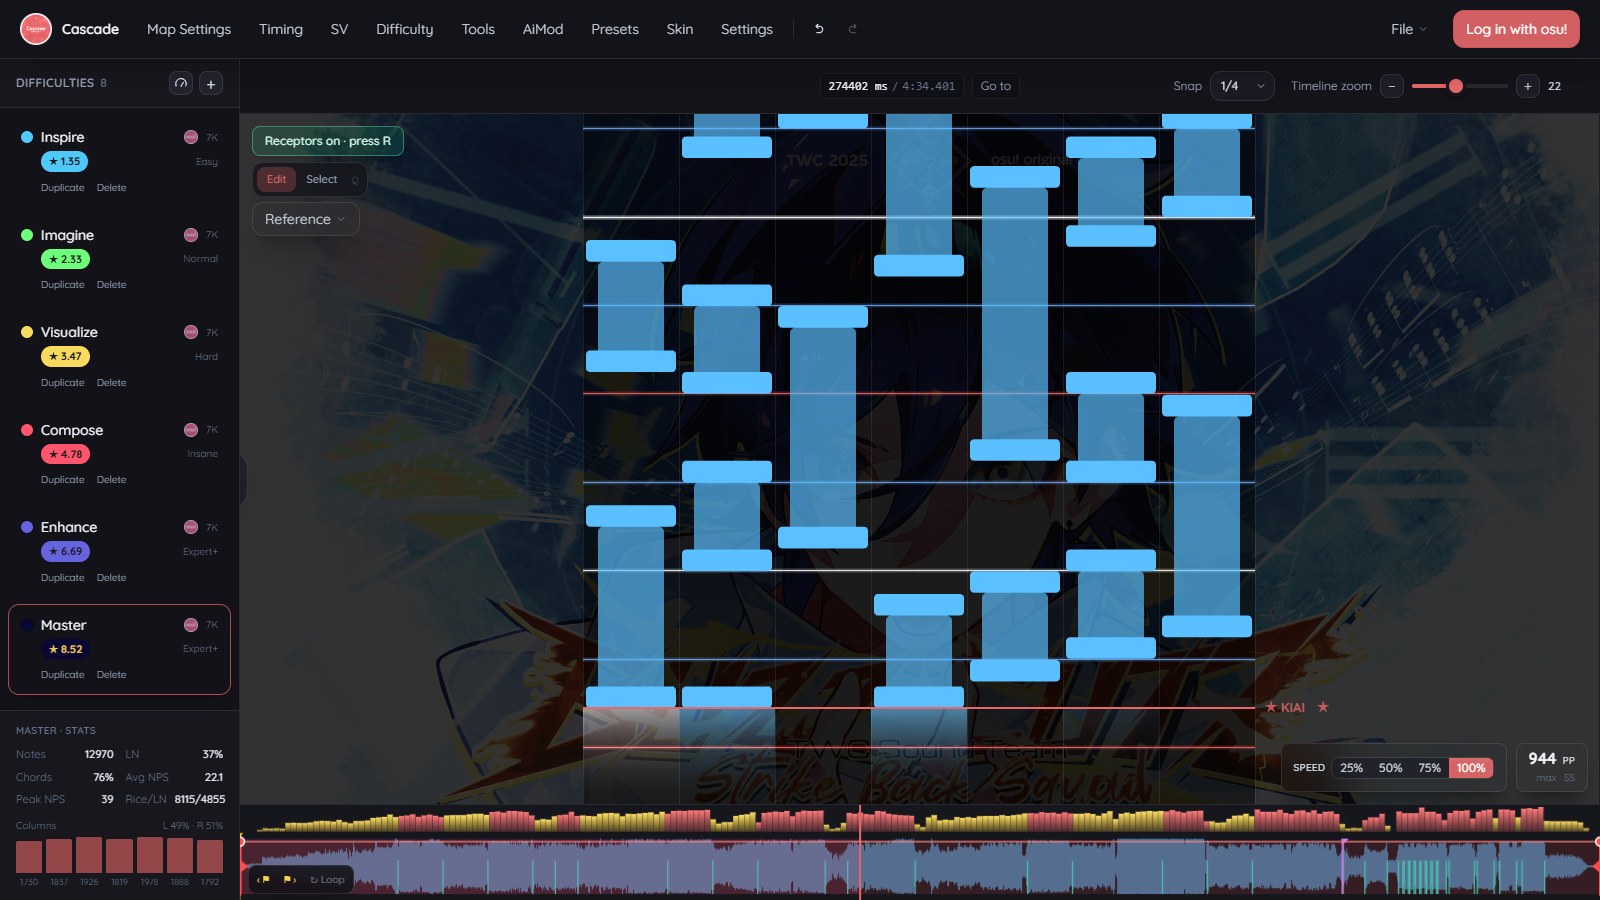Delete the Imagine difficulty
The image size is (1600, 900).
click(x=111, y=285)
